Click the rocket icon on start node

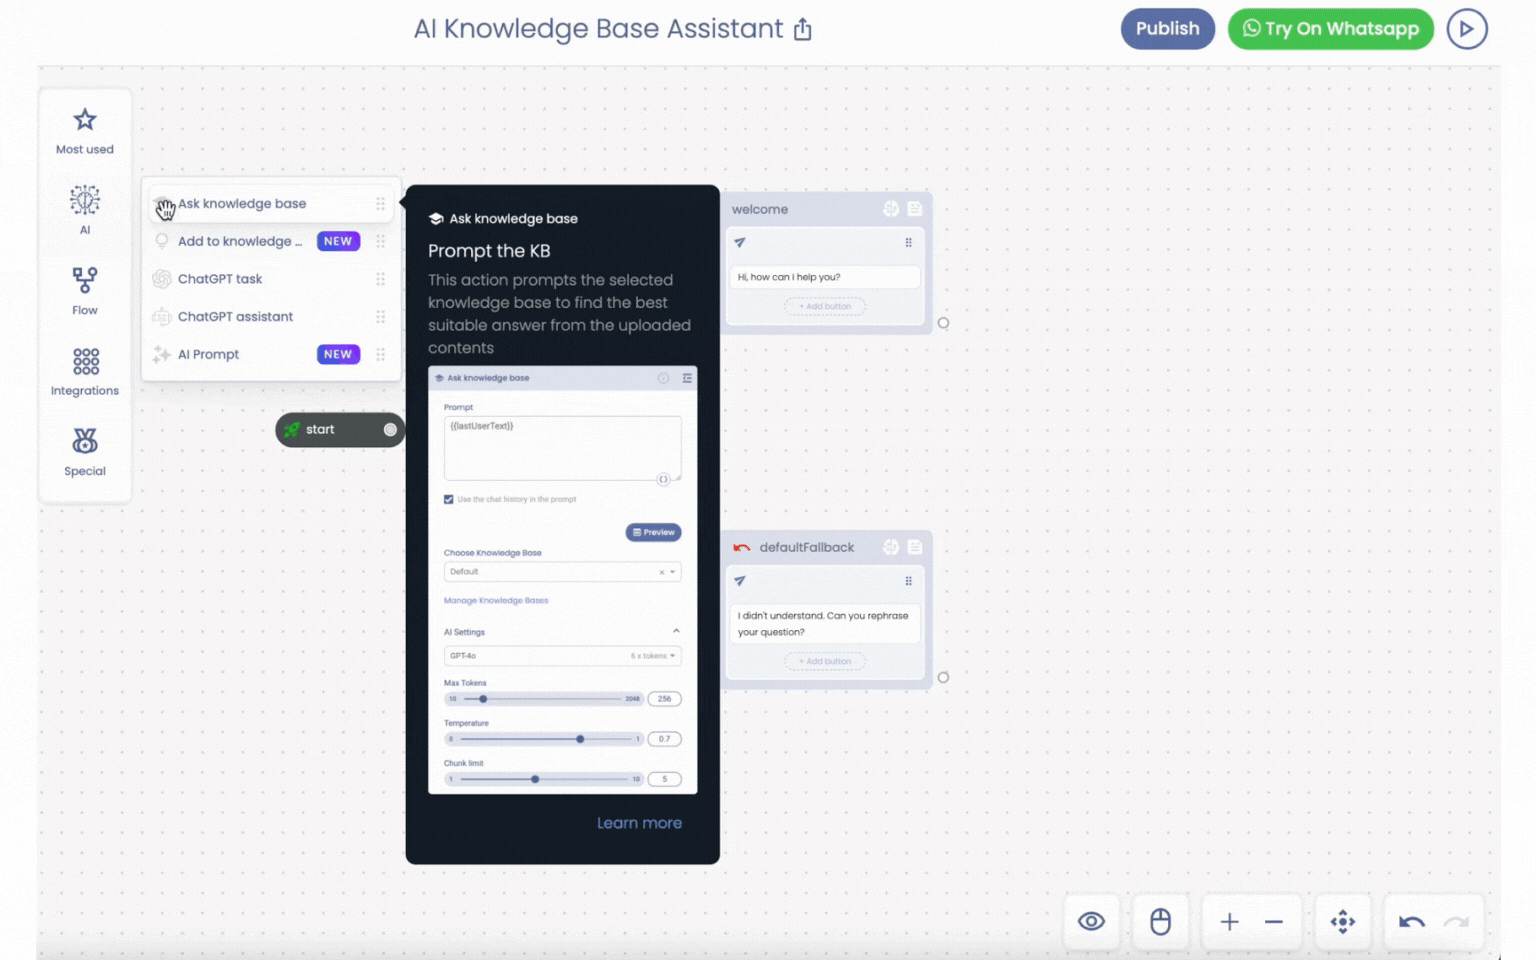click(292, 430)
